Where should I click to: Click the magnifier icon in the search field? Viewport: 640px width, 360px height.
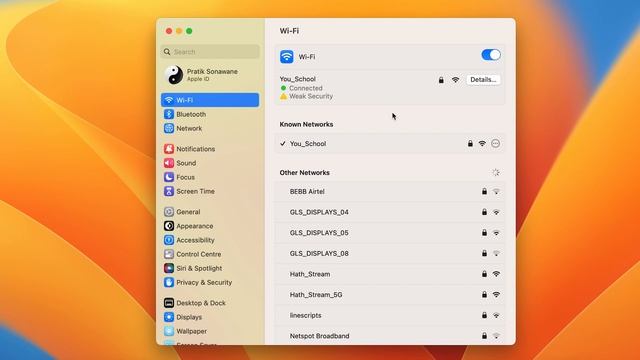coord(167,52)
